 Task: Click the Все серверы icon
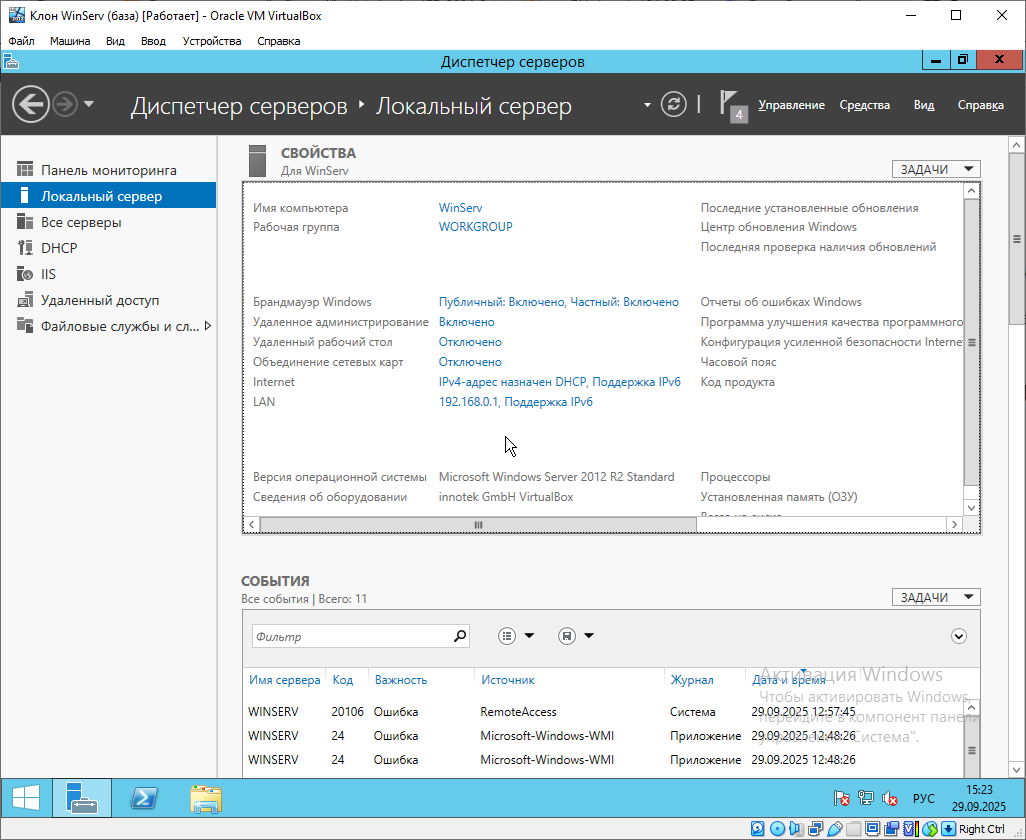click(x=25, y=222)
